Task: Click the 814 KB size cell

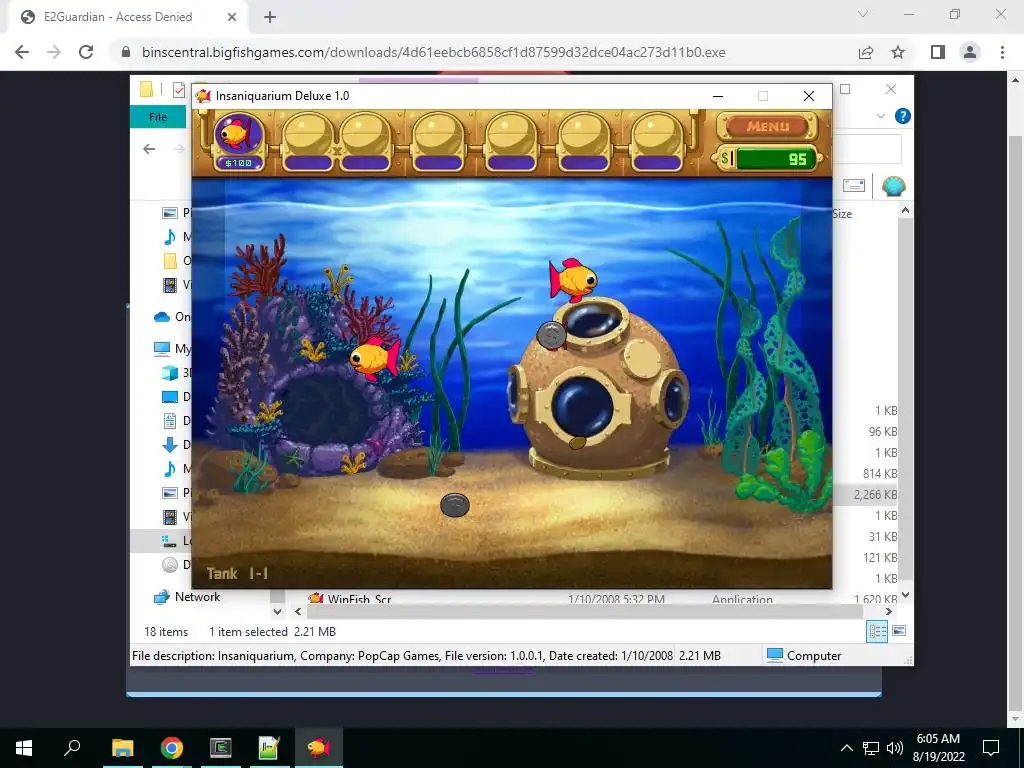Action: 880,473
